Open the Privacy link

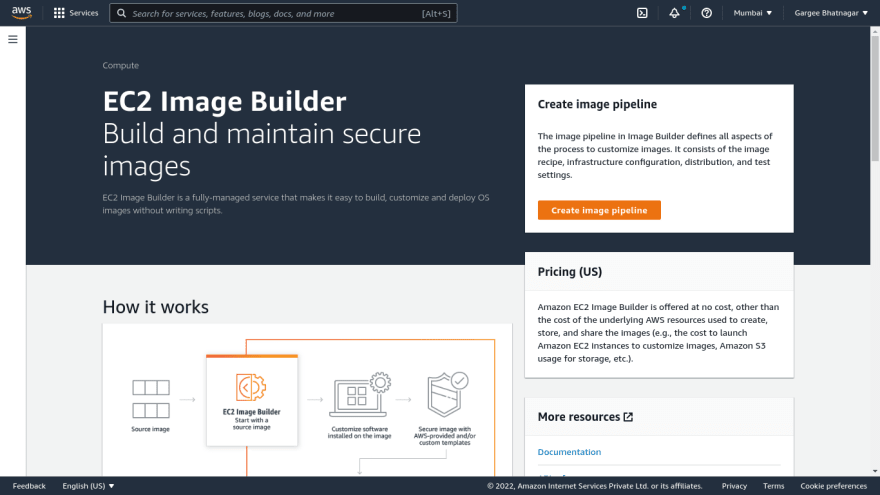tap(734, 486)
